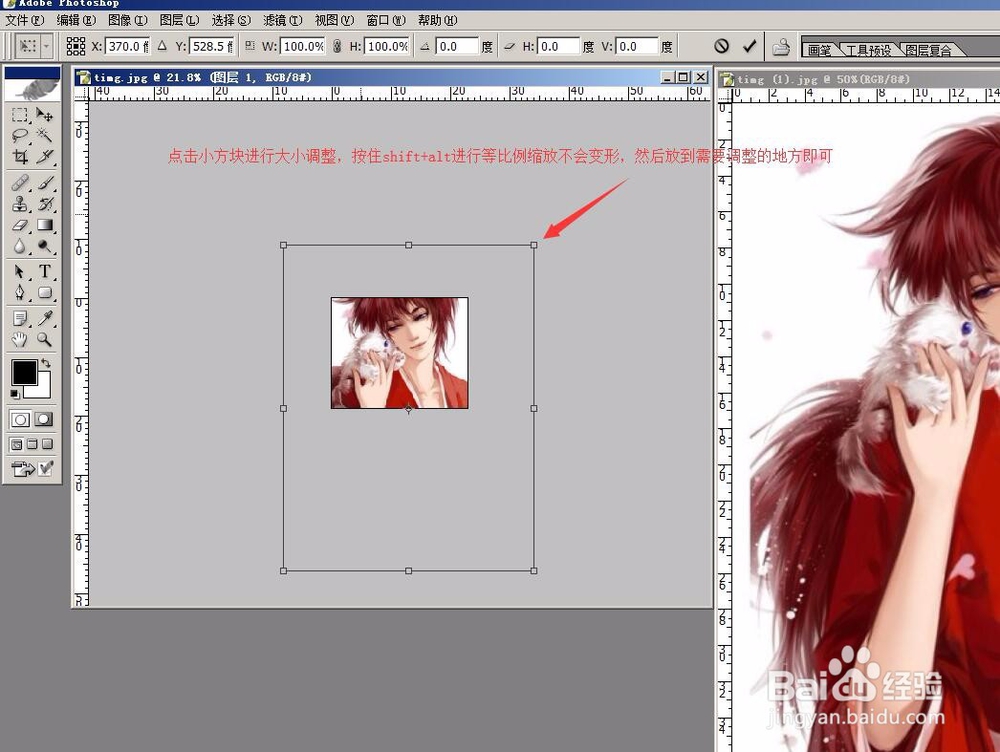This screenshot has width=1000, height=752.
Task: Select the Lasso tool
Action: point(20,135)
